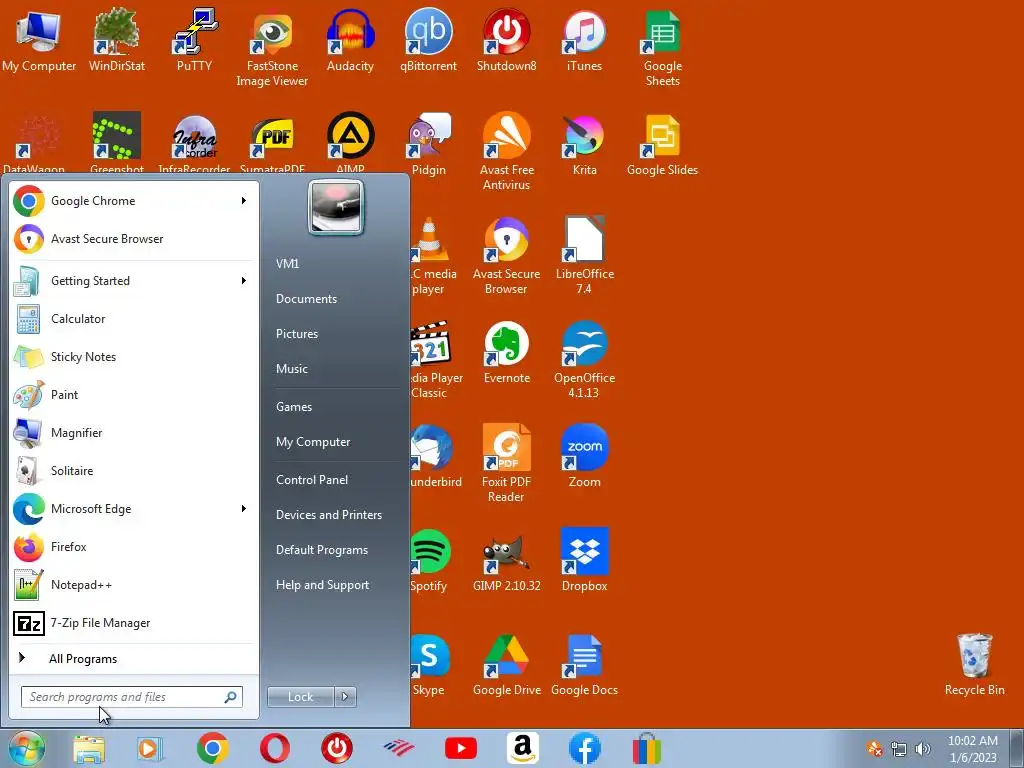Open Google Sheets desktop shortcut
Screen dimensions: 1024x768
(662, 48)
